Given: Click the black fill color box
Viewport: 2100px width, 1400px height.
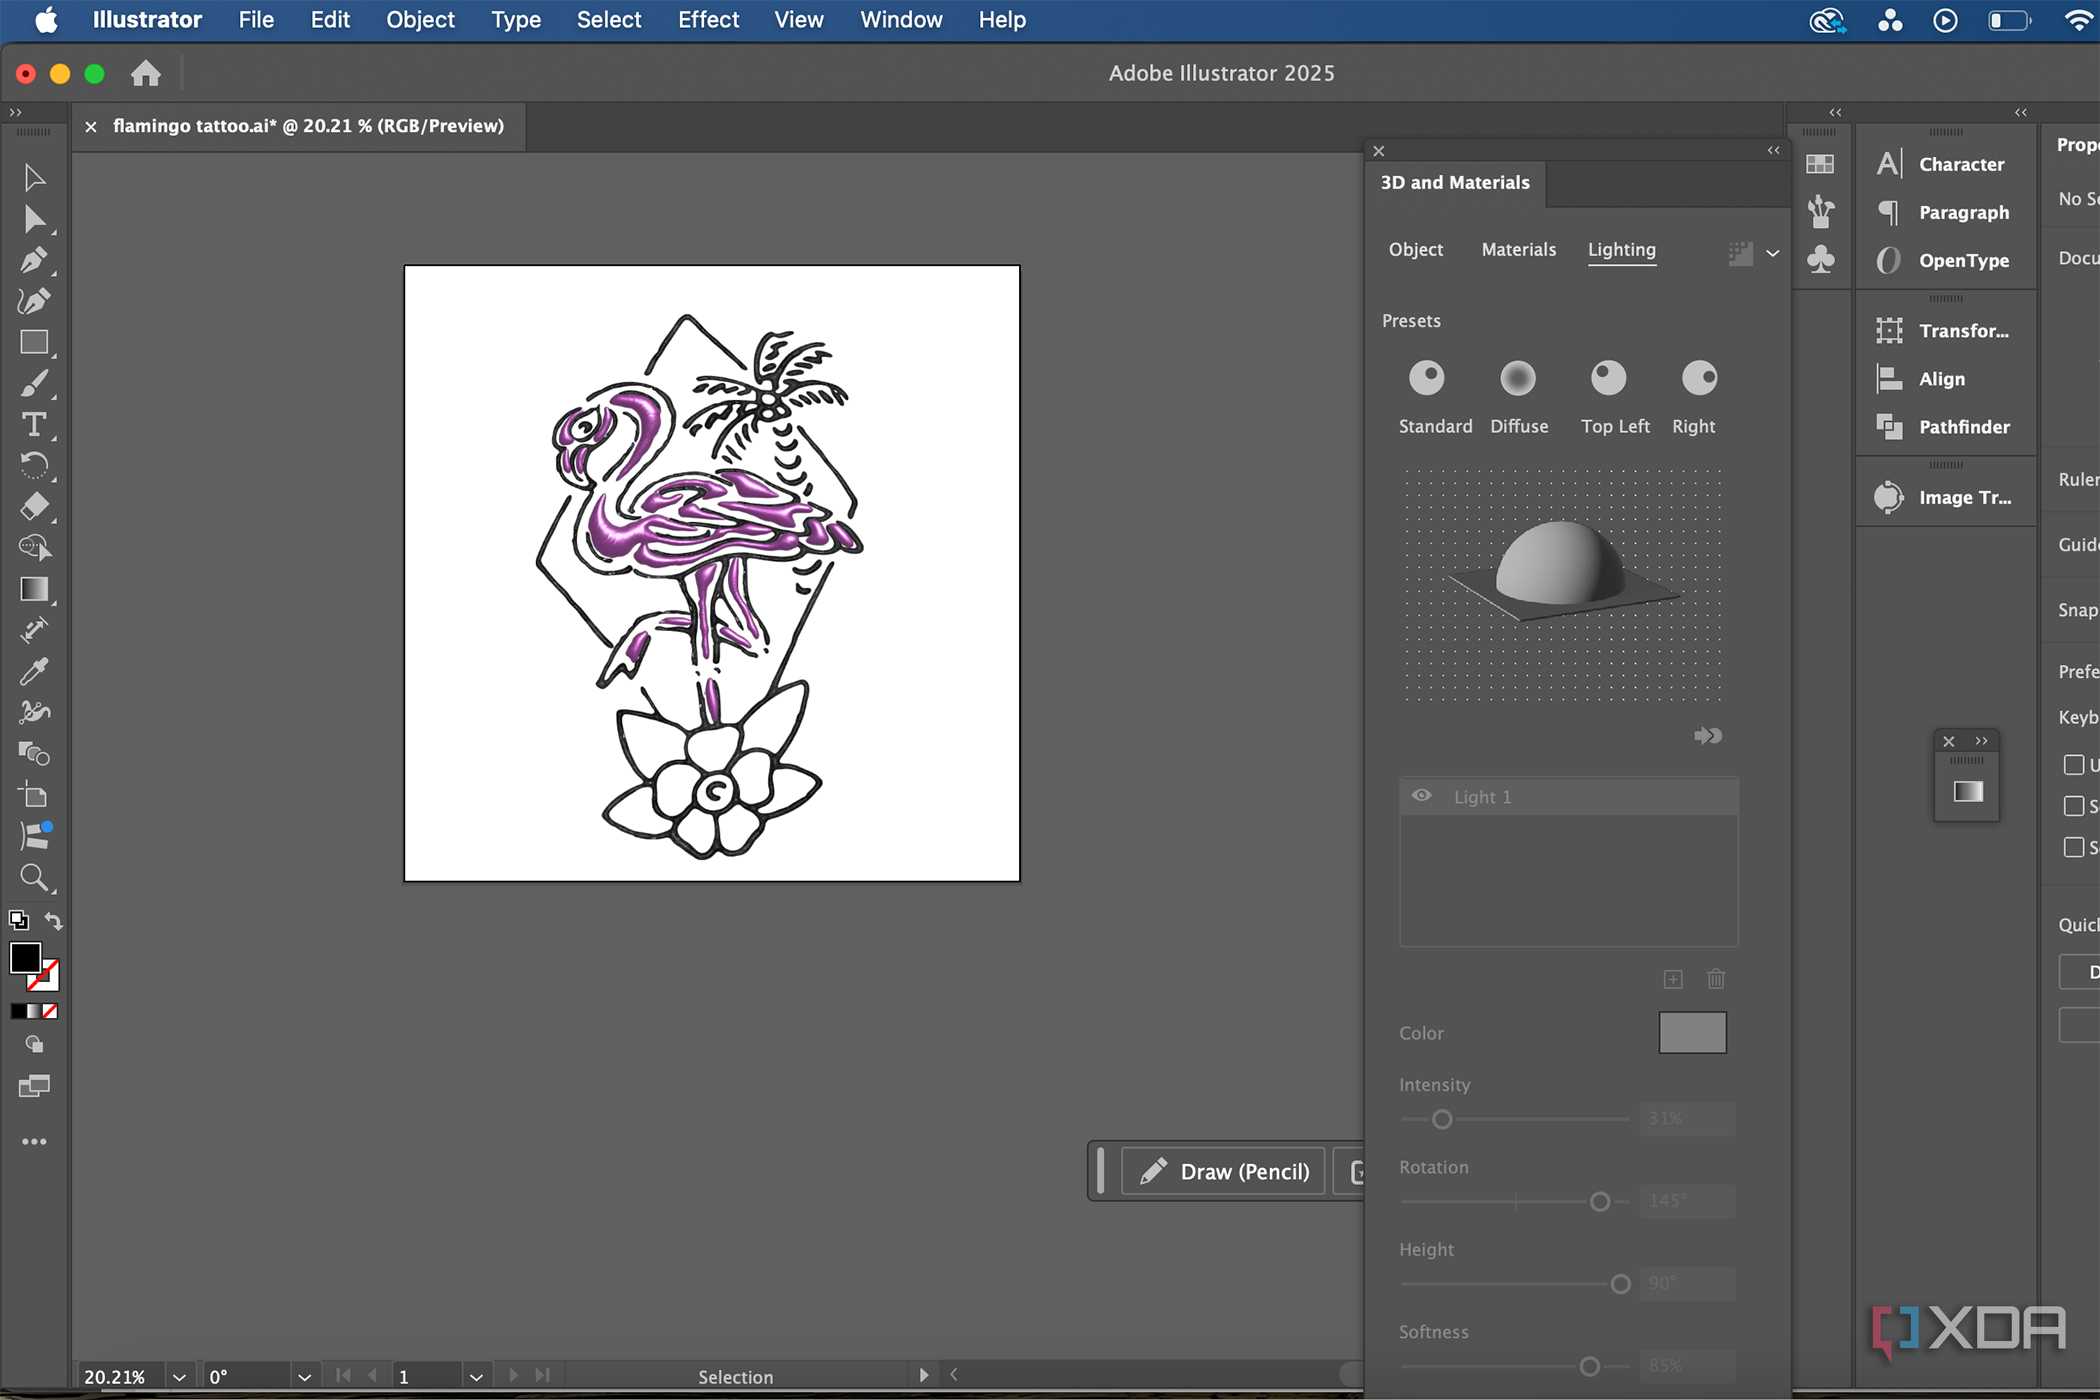Looking at the screenshot, I should 25,958.
